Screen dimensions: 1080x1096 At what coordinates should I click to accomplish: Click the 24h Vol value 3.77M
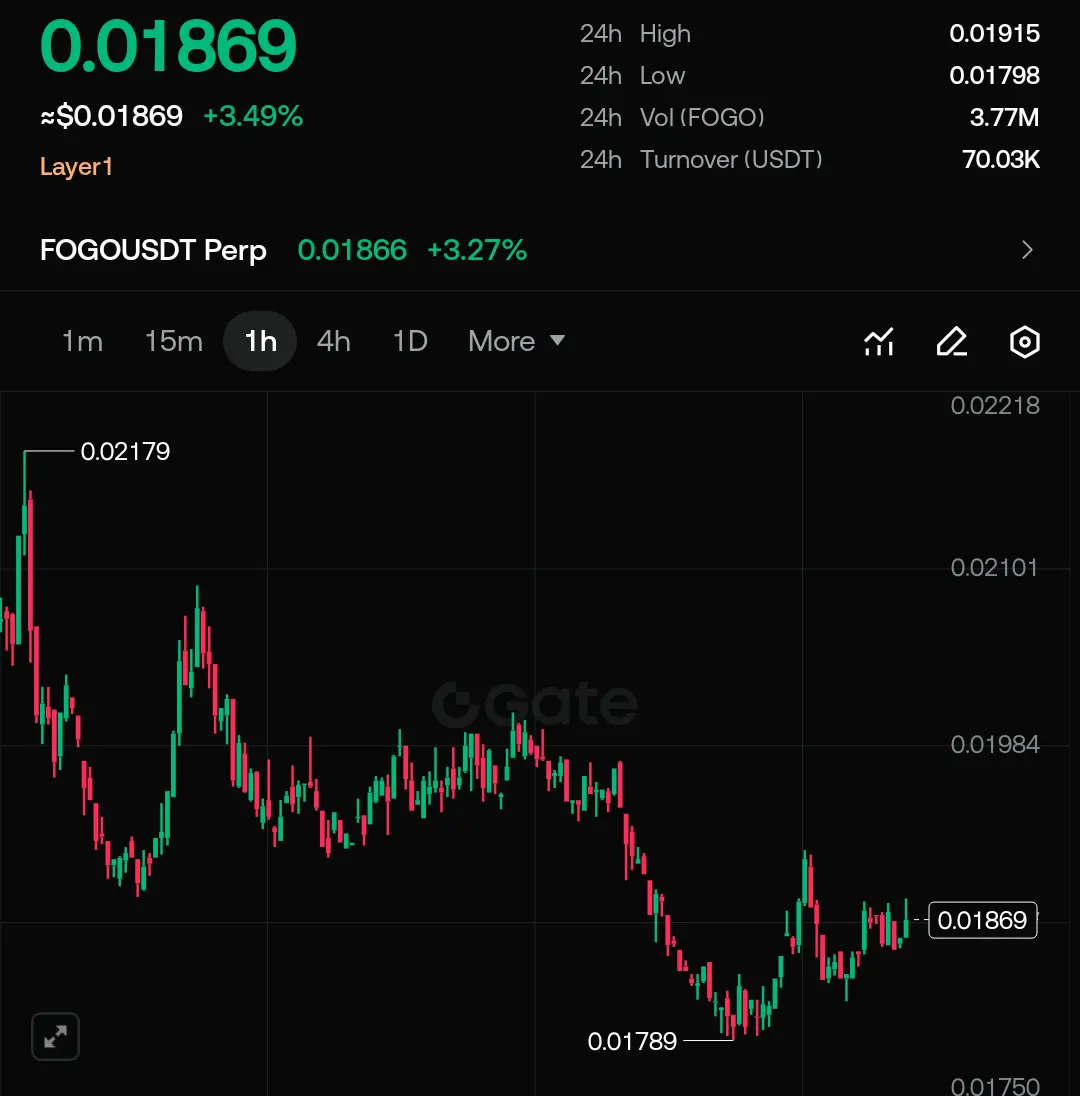pyautogui.click(x=1004, y=117)
